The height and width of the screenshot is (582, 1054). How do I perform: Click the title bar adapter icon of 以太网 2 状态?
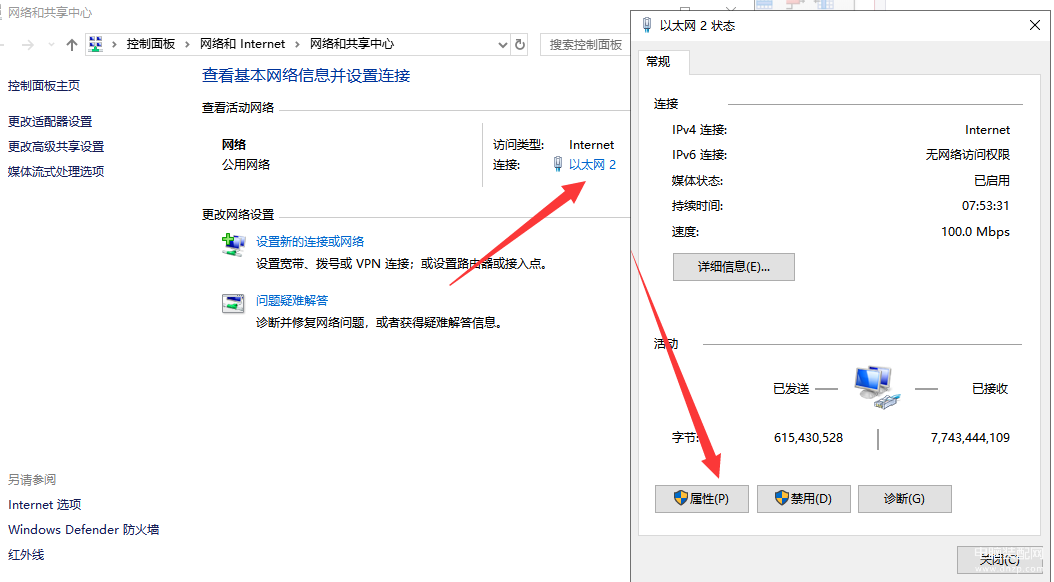pyautogui.click(x=647, y=25)
